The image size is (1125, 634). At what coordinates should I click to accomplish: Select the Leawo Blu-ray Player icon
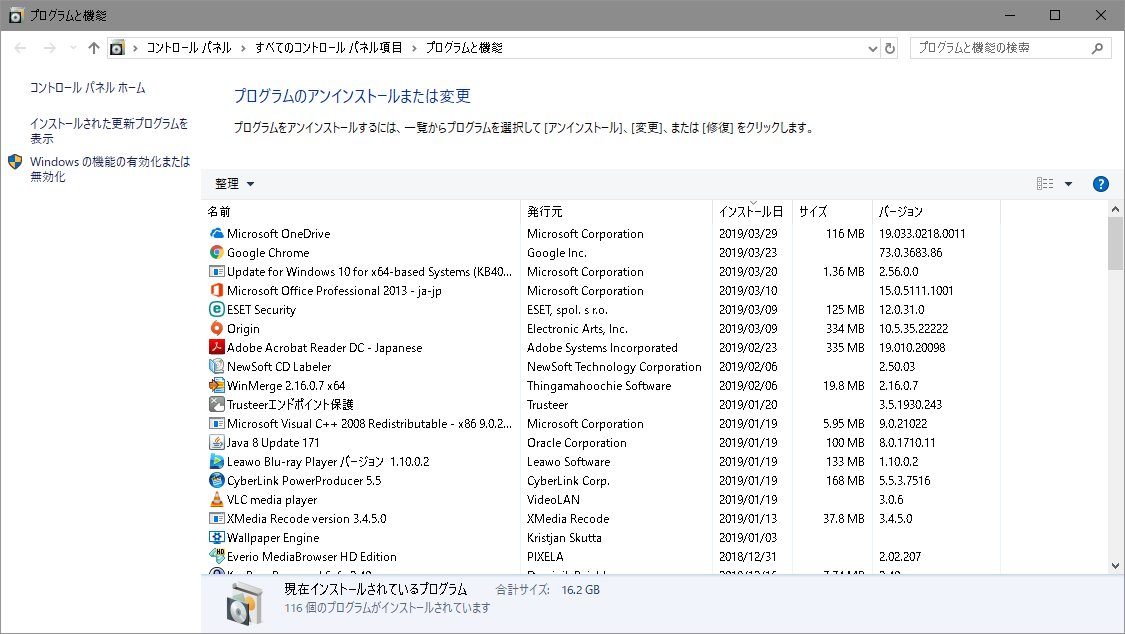click(x=217, y=461)
